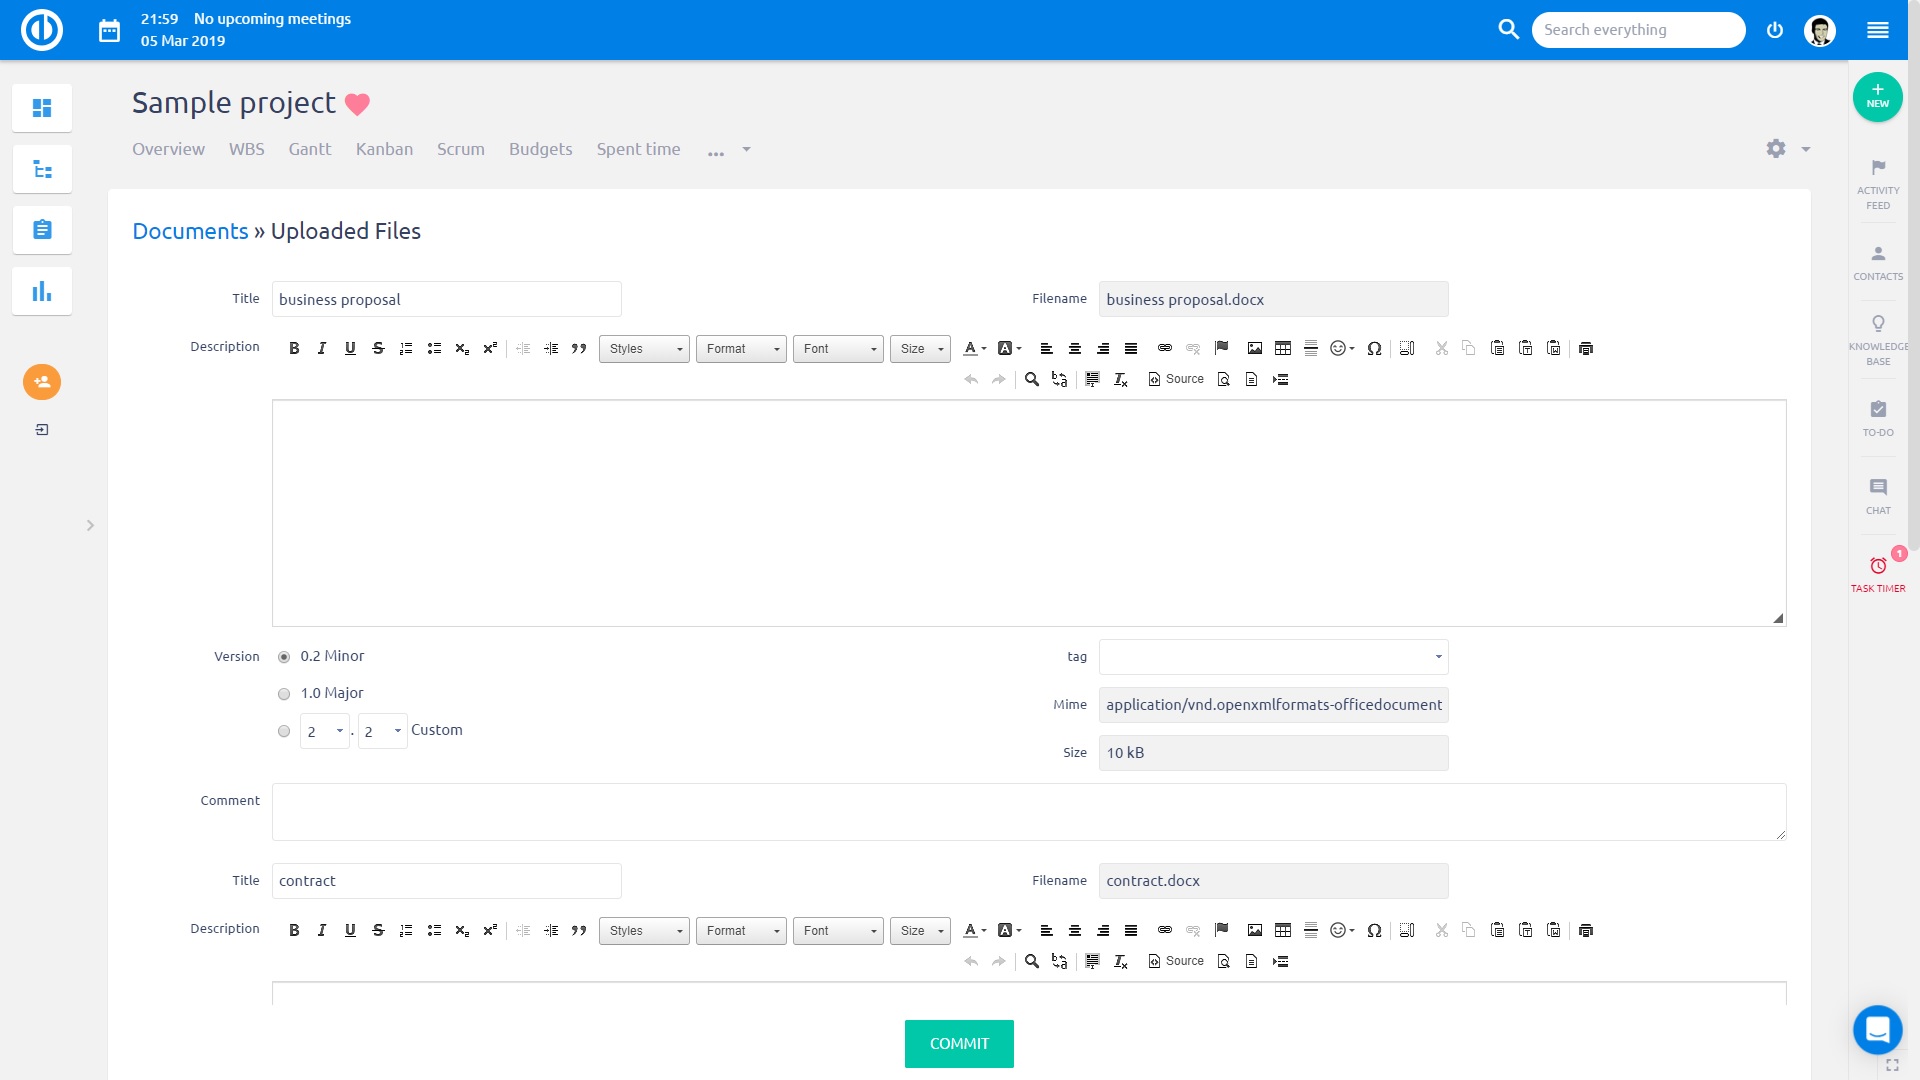The image size is (1920, 1080).
Task: Open the Format dropdown in the editor toolbar
Action: click(x=741, y=348)
